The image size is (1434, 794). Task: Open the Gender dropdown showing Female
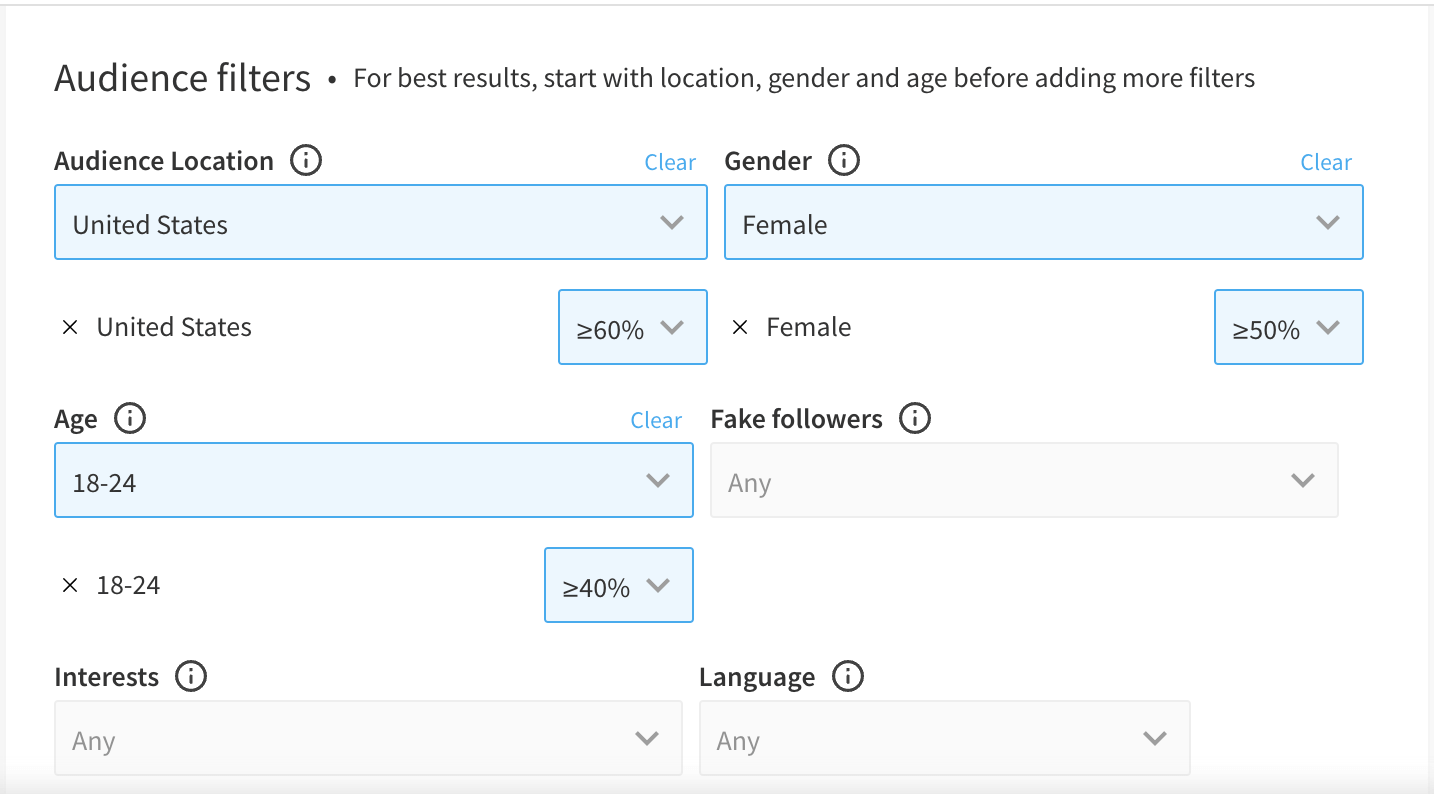[x=1043, y=222]
